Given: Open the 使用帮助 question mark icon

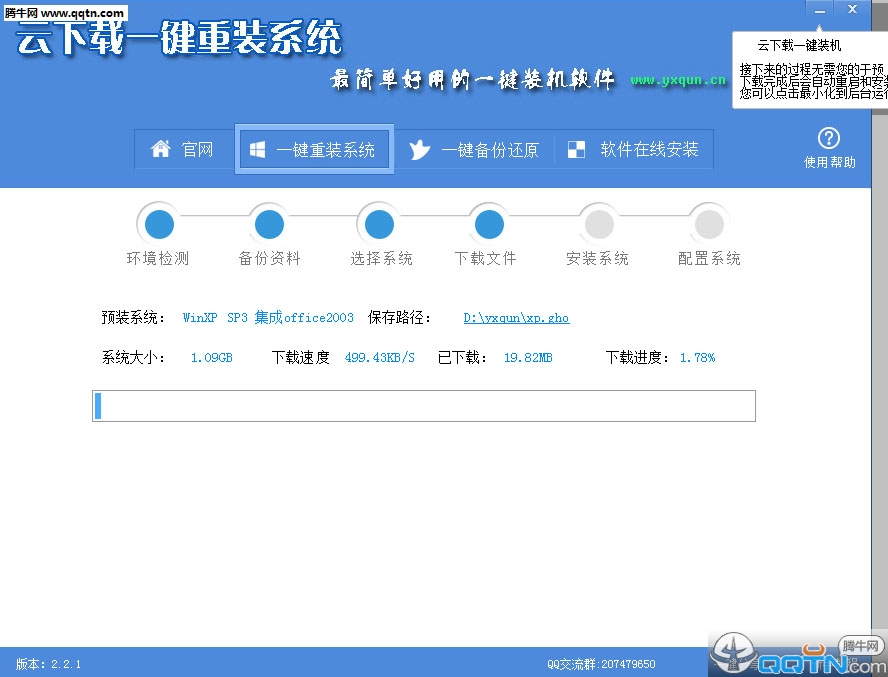Looking at the screenshot, I should (829, 138).
